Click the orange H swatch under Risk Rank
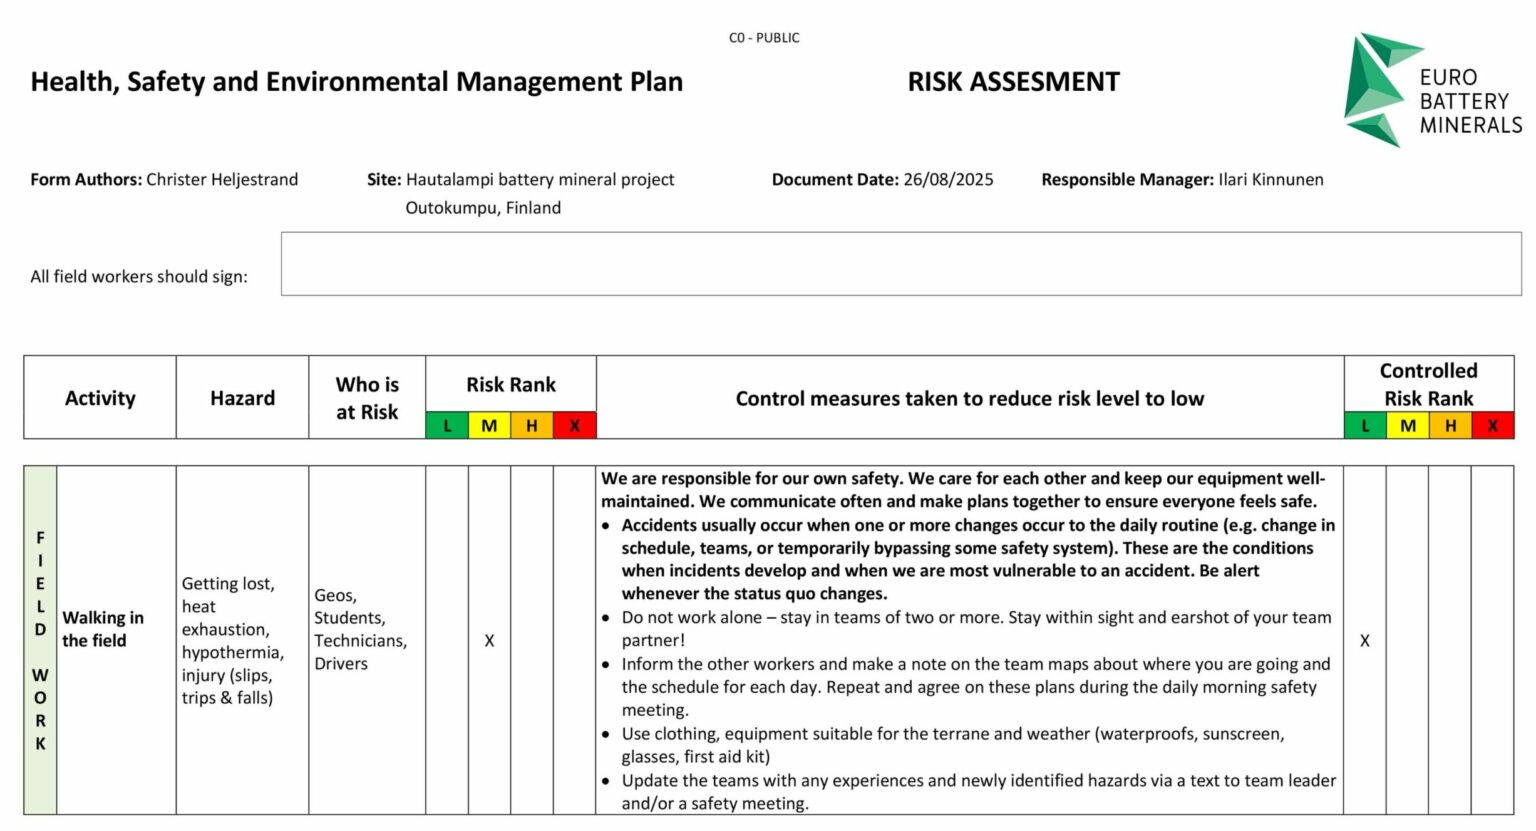The width and height of the screenshot is (1536, 831). (x=532, y=425)
